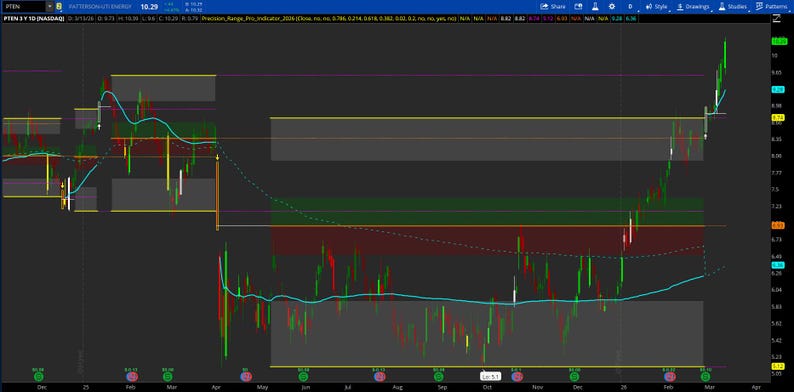The height and width of the screenshot is (392, 794).
Task: Click the chart snapshot icon right of Share
Action: 578,7
